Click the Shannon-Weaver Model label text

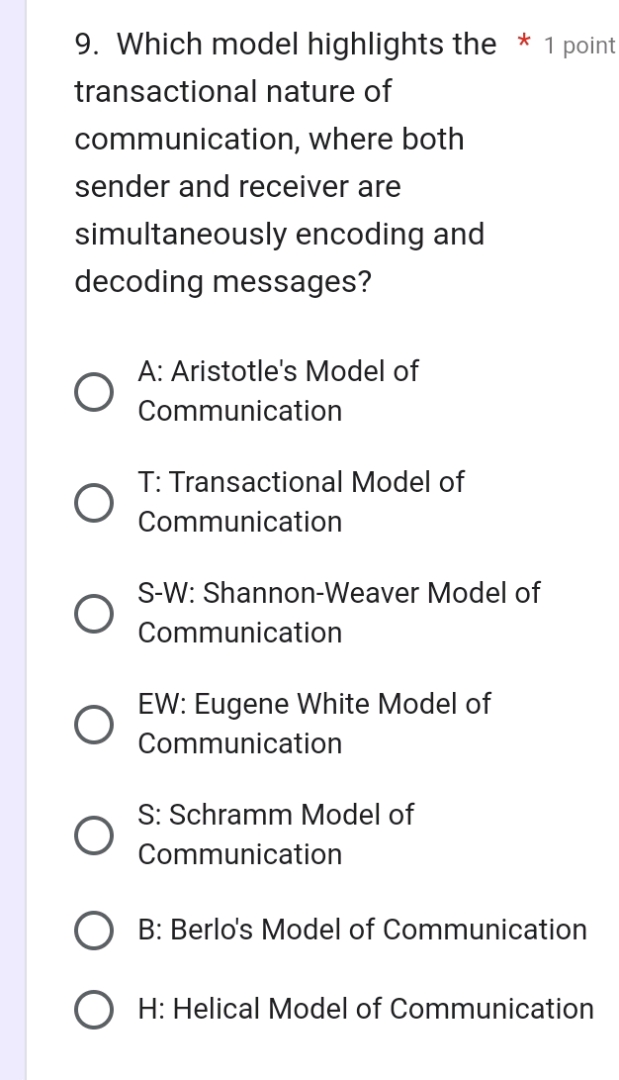(338, 614)
